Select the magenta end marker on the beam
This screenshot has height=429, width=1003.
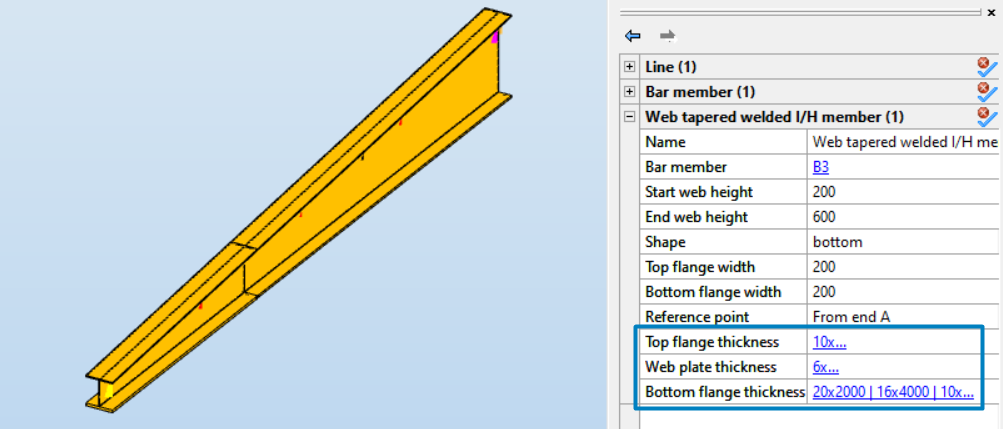(495, 38)
